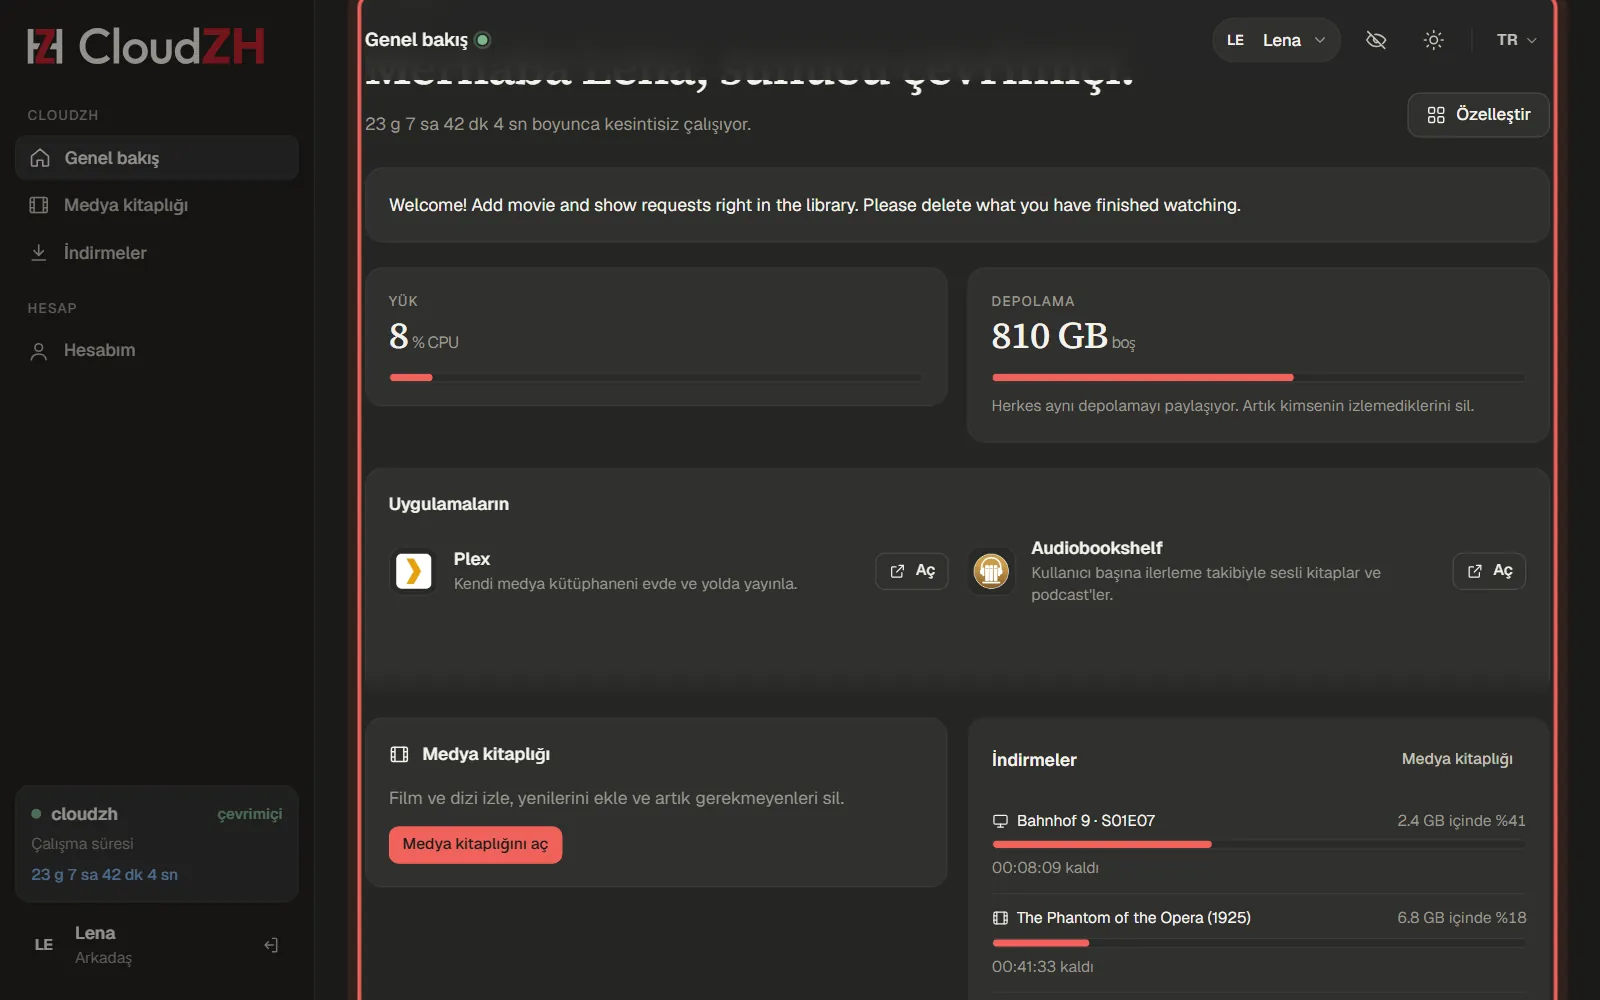This screenshot has width=1600, height=1000.
Task: Click the Bahnhof 9 download progress bar
Action: 1258,844
